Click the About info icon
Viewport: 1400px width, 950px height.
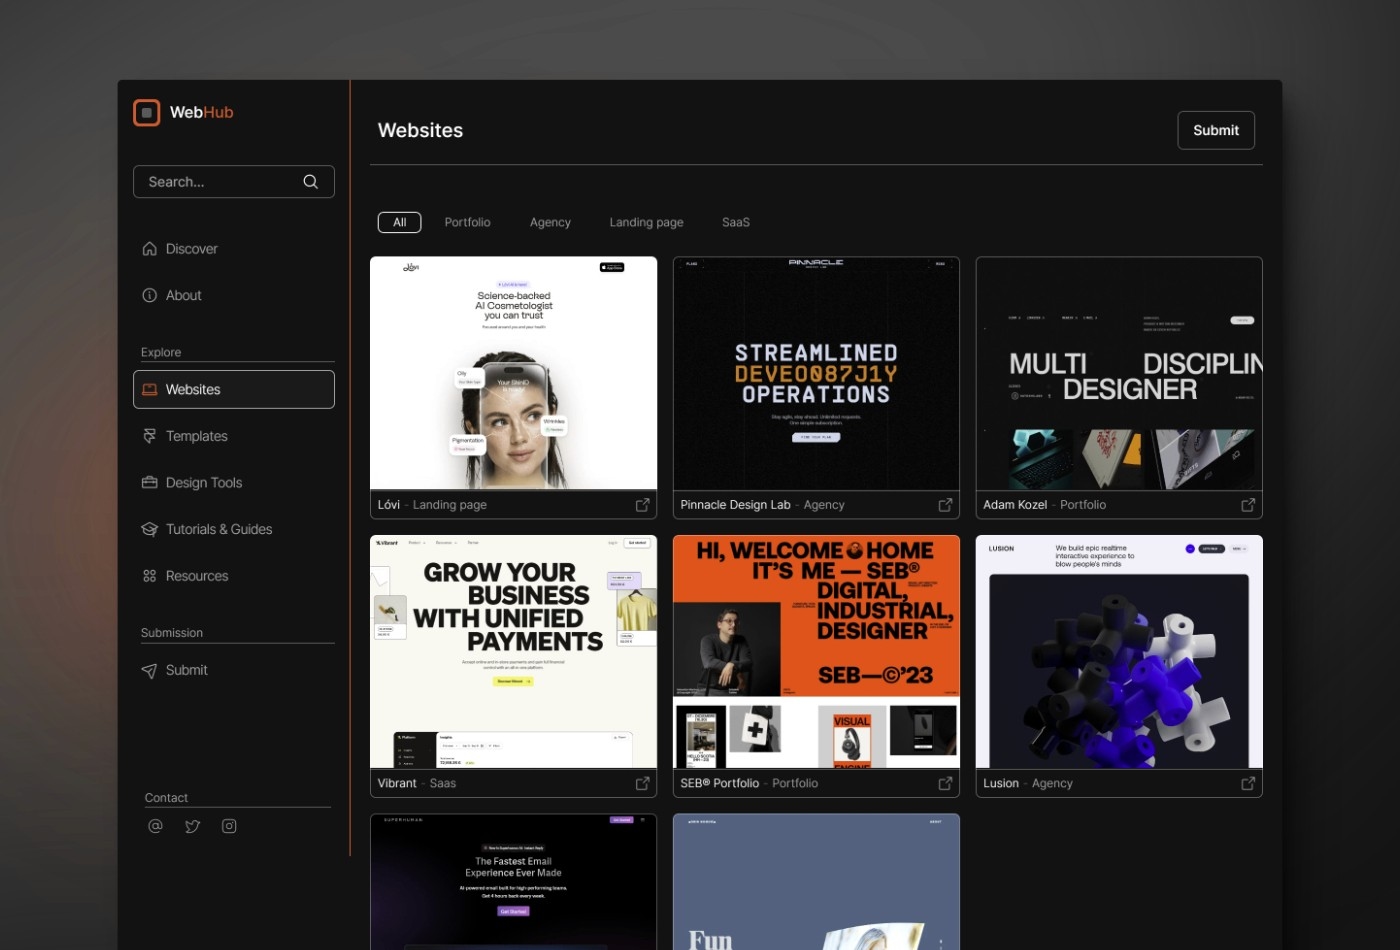tap(150, 295)
